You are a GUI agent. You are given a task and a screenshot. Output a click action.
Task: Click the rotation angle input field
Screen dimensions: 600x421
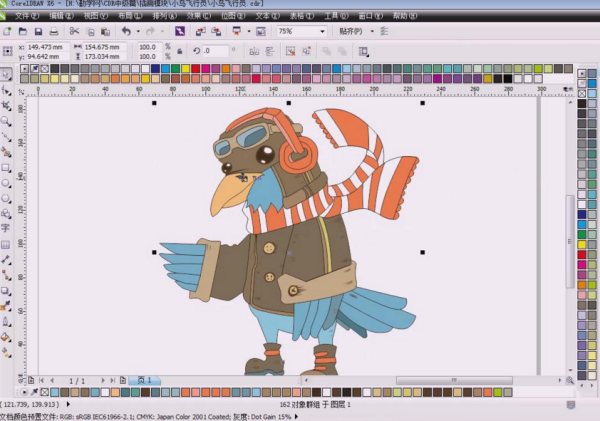click(x=215, y=51)
